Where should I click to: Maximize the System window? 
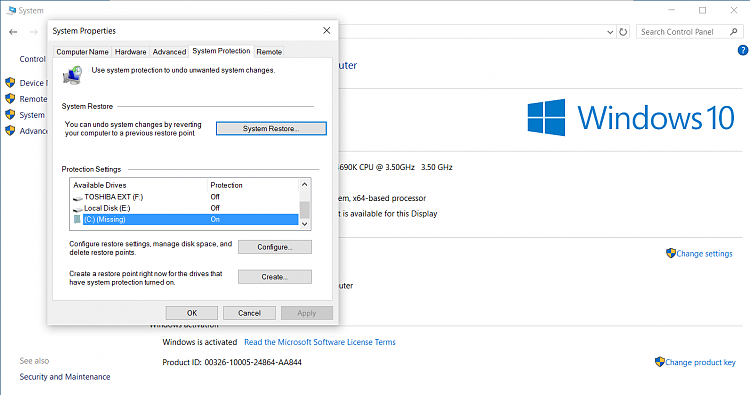pos(702,10)
